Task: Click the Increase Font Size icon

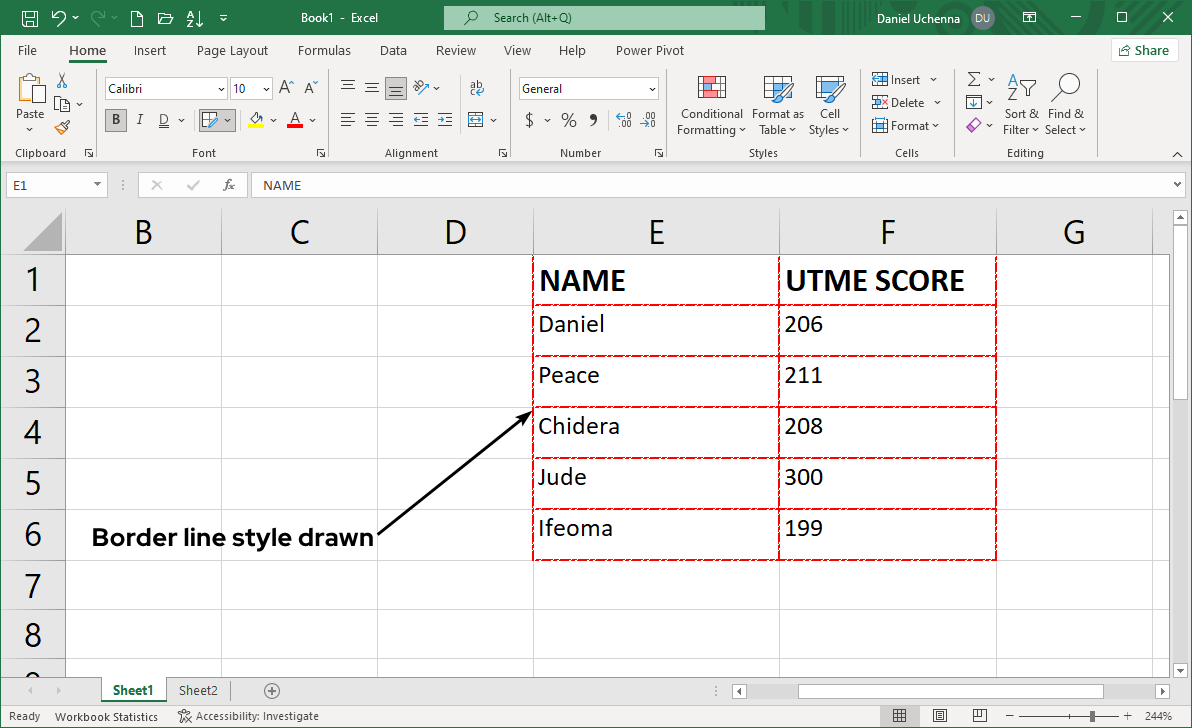Action: 286,88
